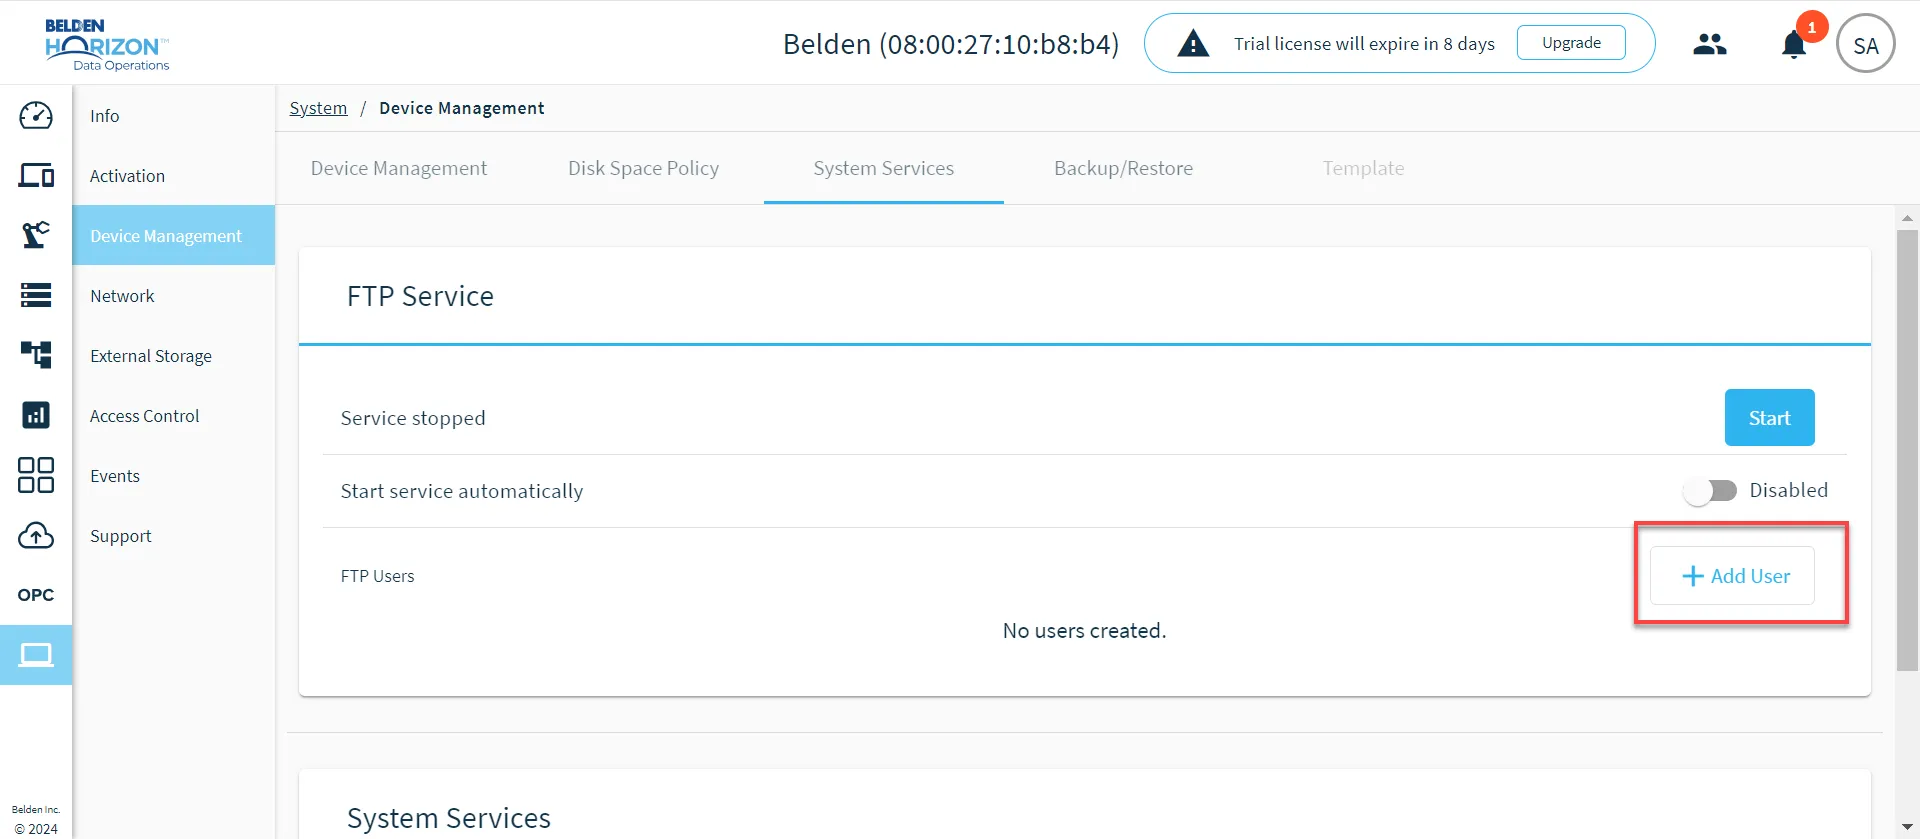Image resolution: width=1920 pixels, height=839 pixels.
Task: Go to External Storage
Action: (174, 356)
